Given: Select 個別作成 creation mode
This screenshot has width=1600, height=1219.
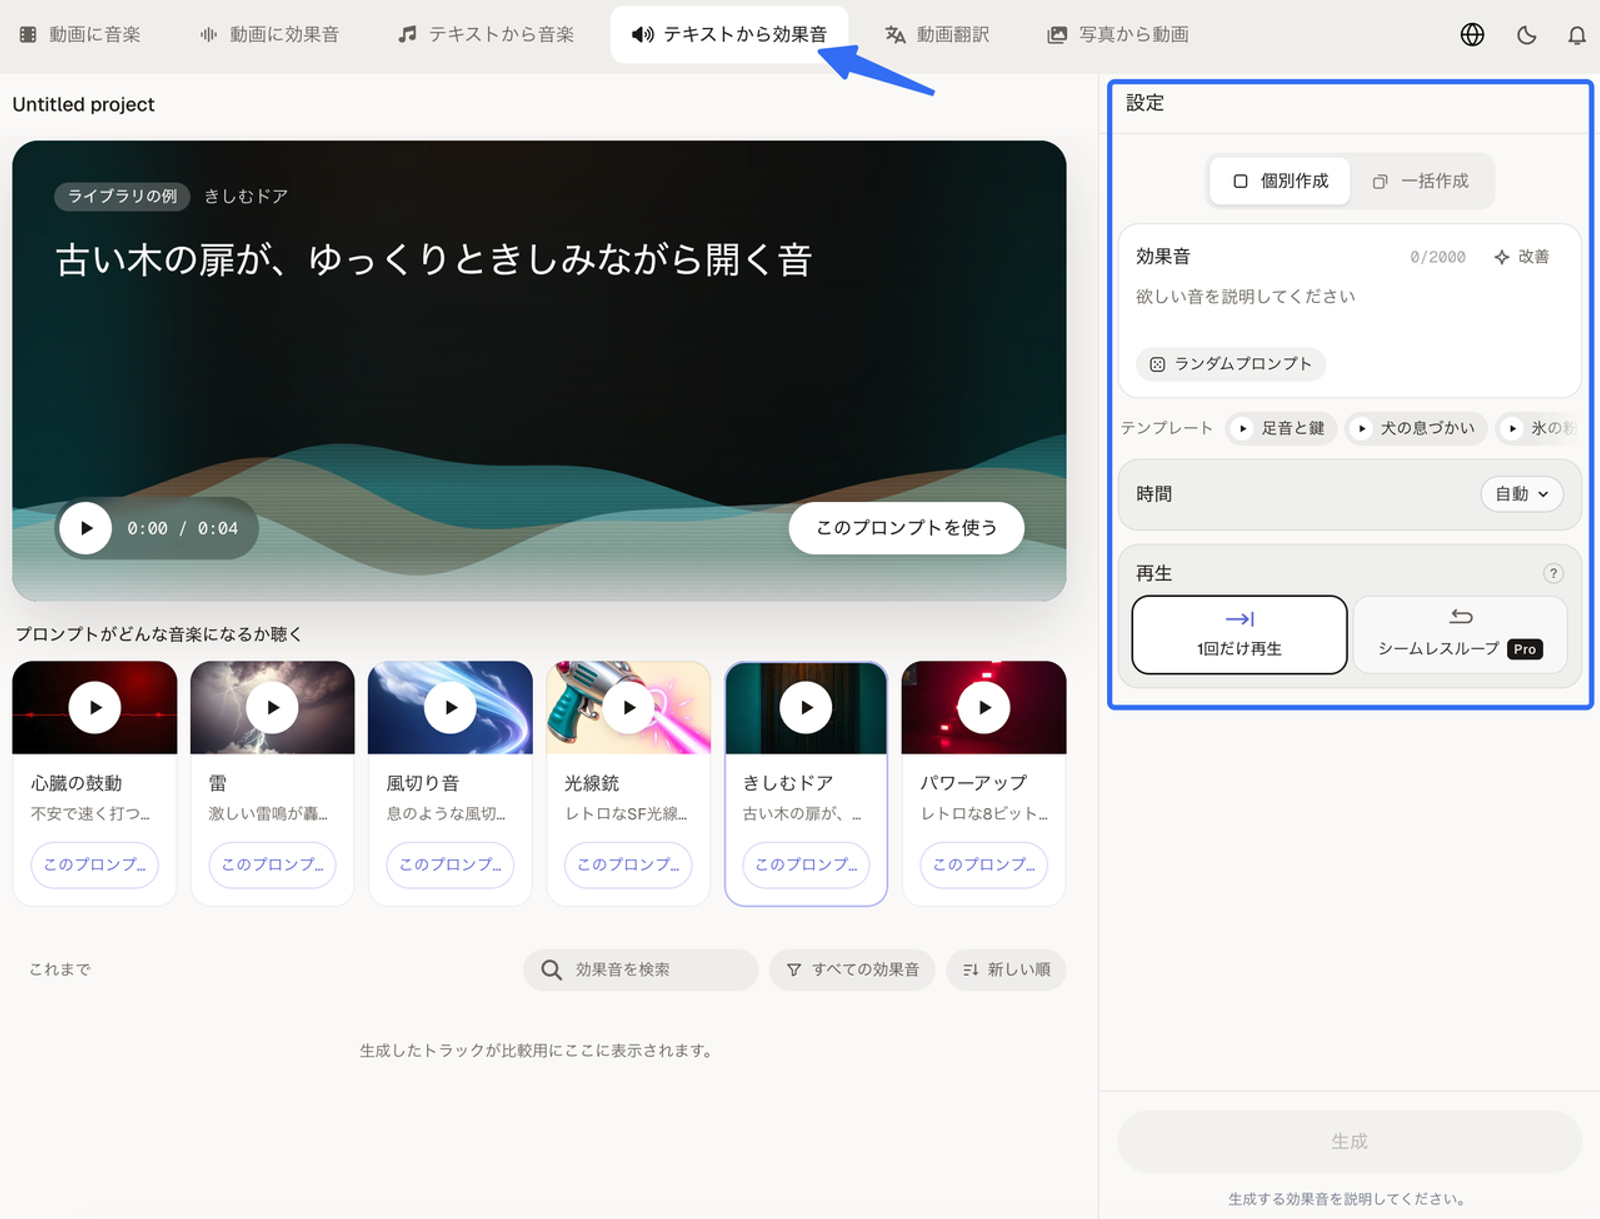Looking at the screenshot, I should (1280, 181).
